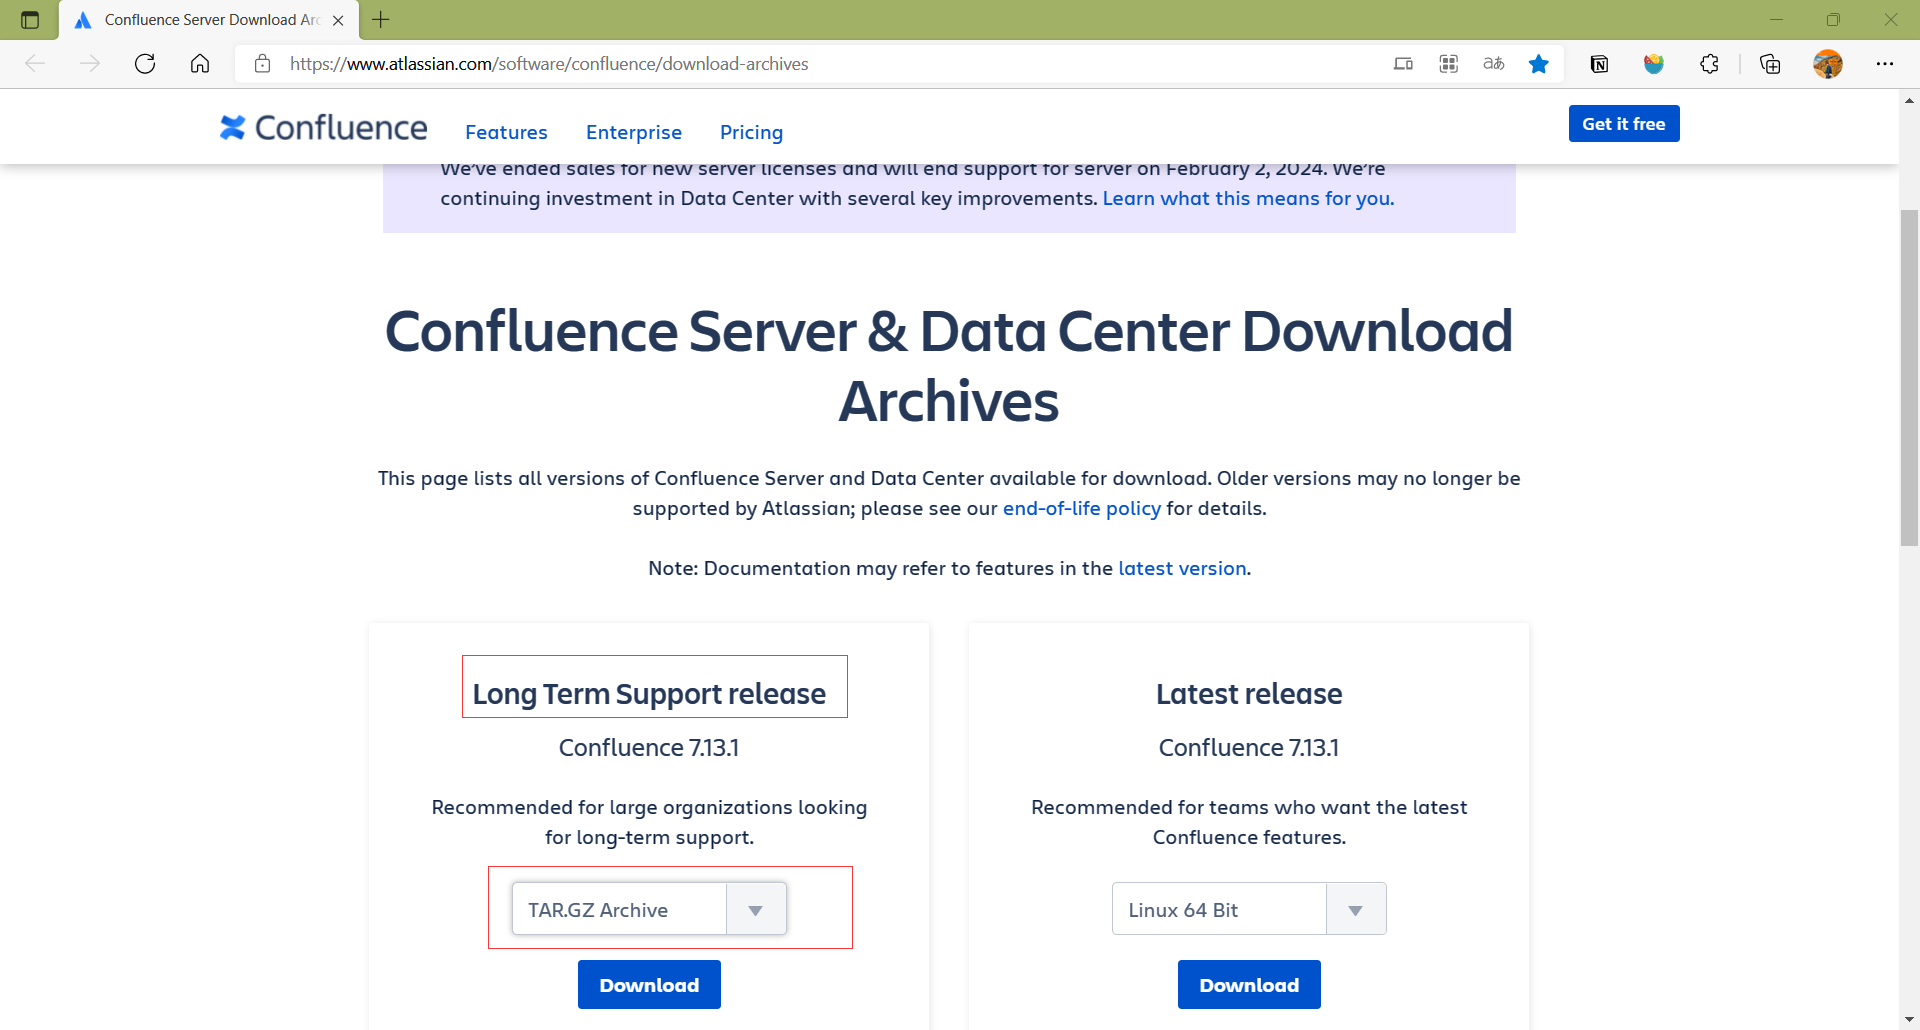
Task: Click the favorites star icon in address bar
Action: pyautogui.click(x=1538, y=64)
